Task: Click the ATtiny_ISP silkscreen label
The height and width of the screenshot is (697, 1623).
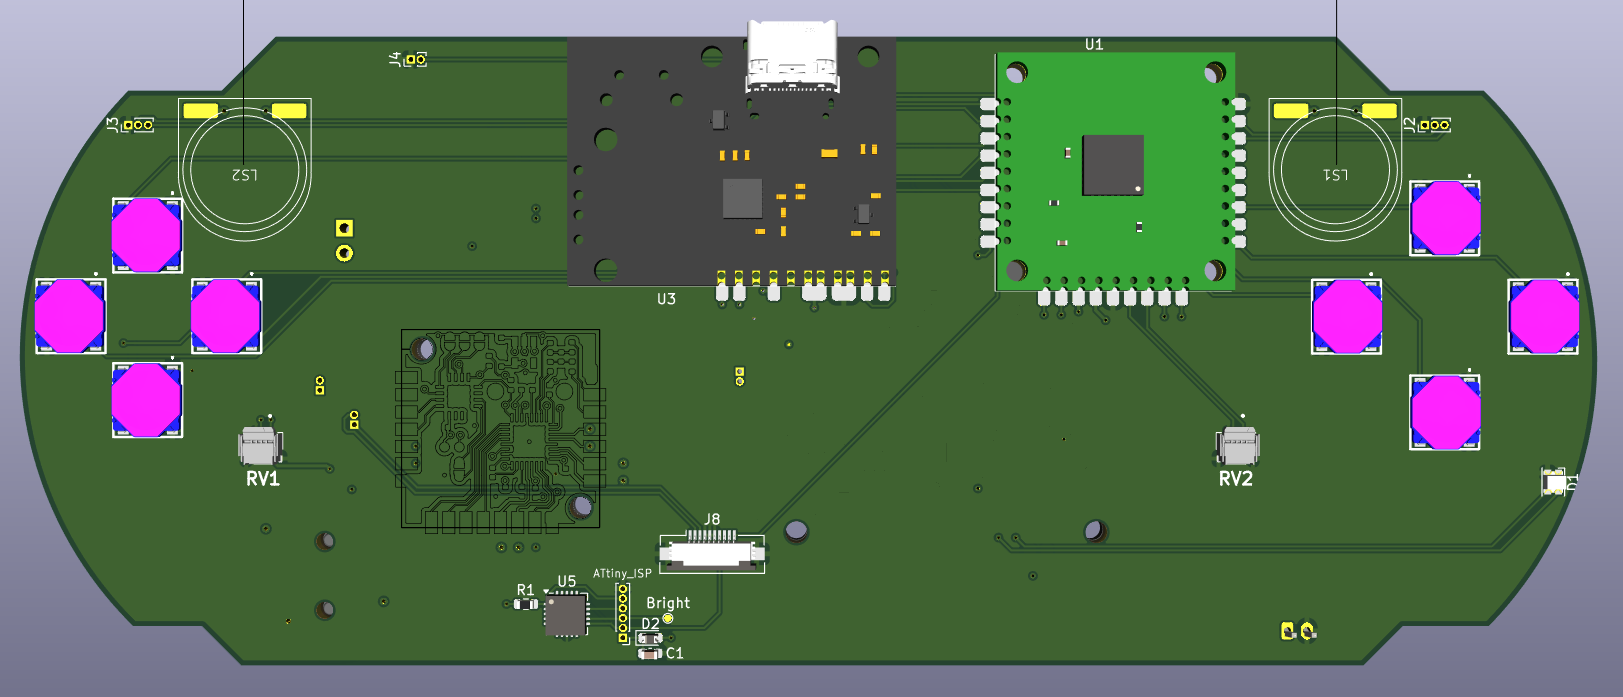Action: [x=622, y=574]
